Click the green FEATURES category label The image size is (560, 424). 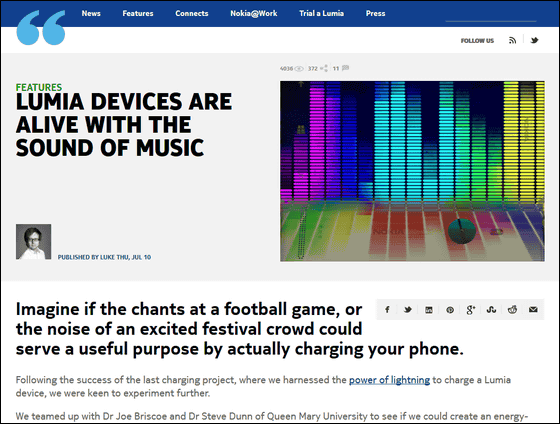click(39, 87)
